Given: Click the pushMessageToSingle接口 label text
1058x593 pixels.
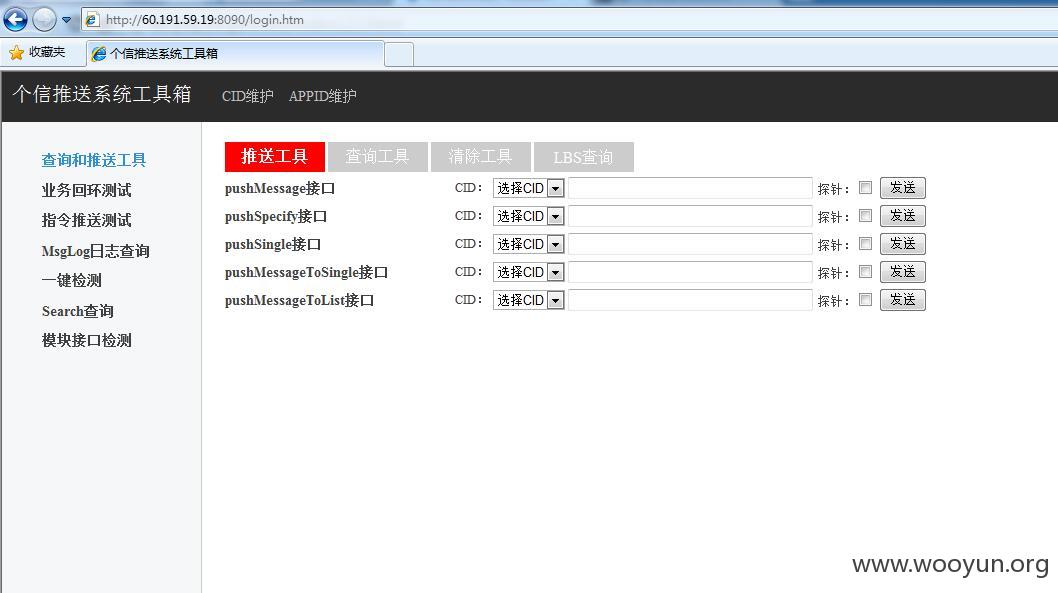Looking at the screenshot, I should (306, 273).
